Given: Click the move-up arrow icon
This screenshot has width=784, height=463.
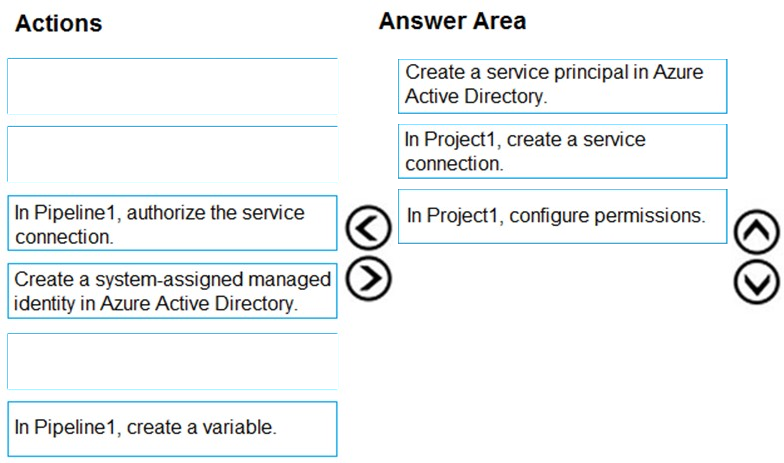Looking at the screenshot, I should 756,232.
